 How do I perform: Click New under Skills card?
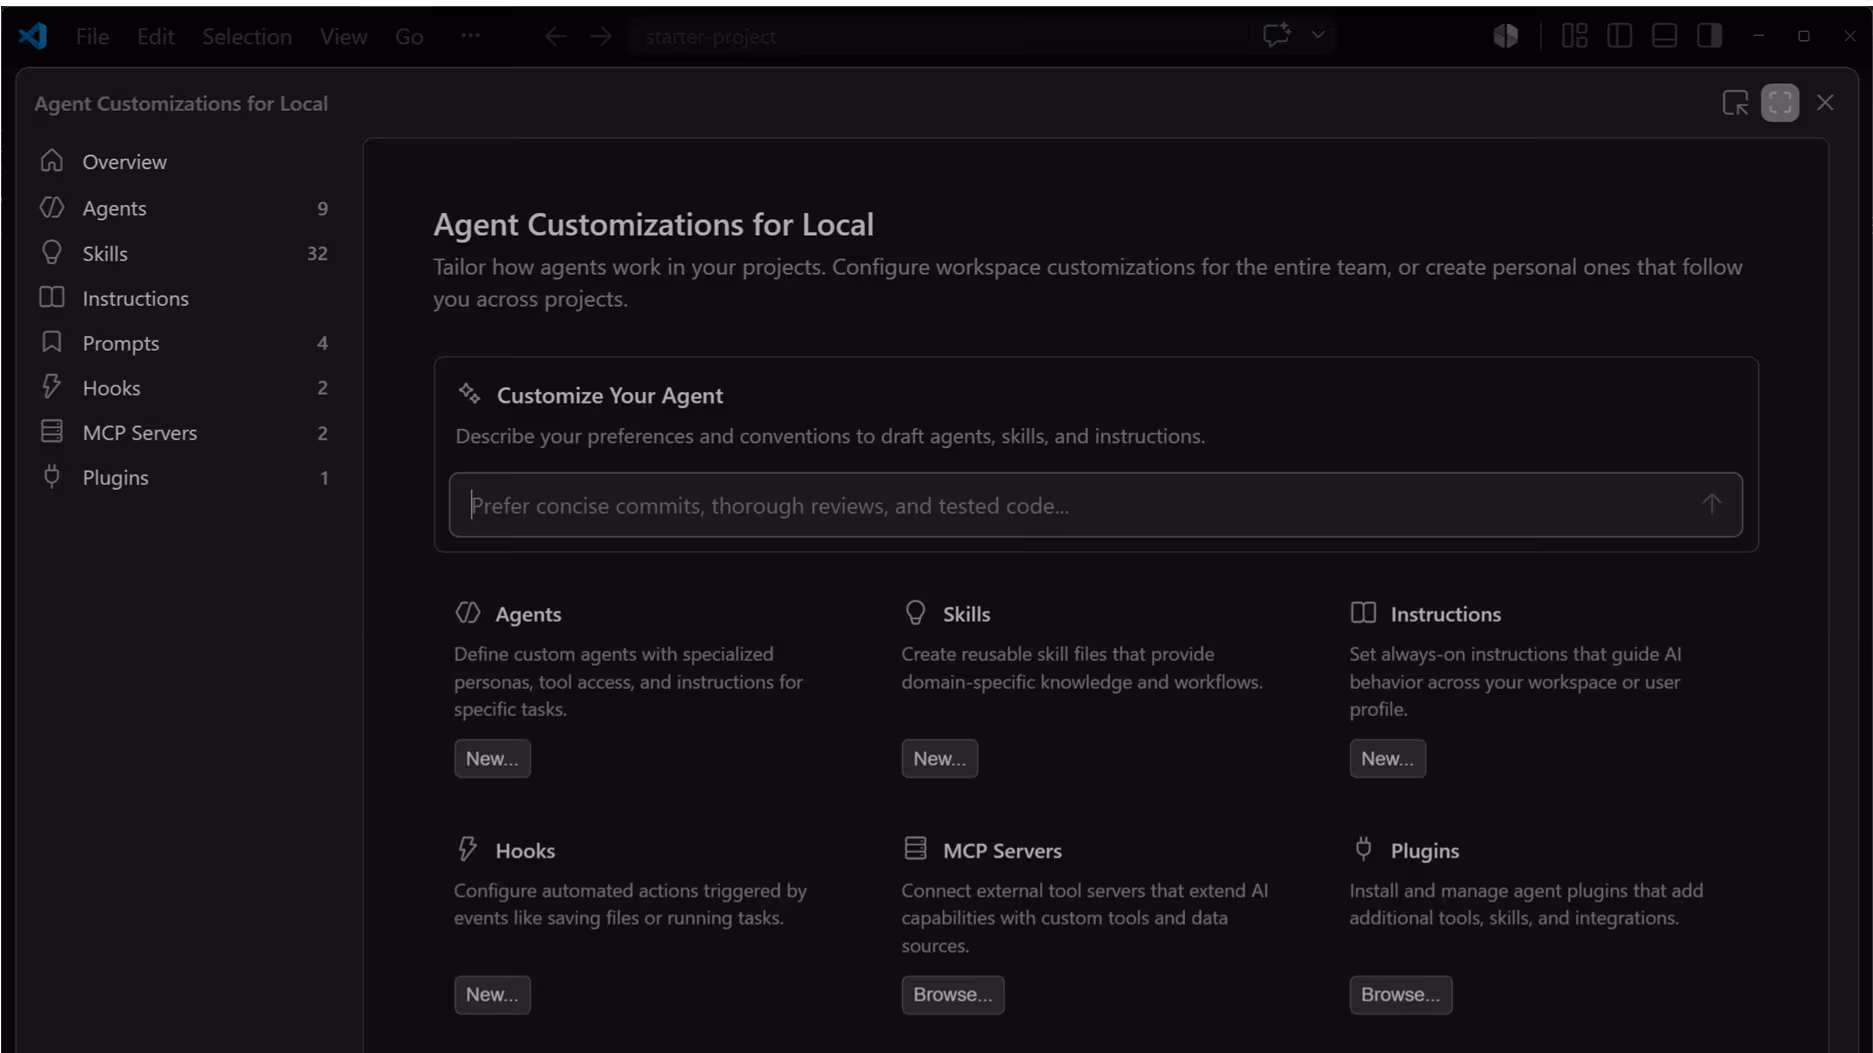coord(939,758)
